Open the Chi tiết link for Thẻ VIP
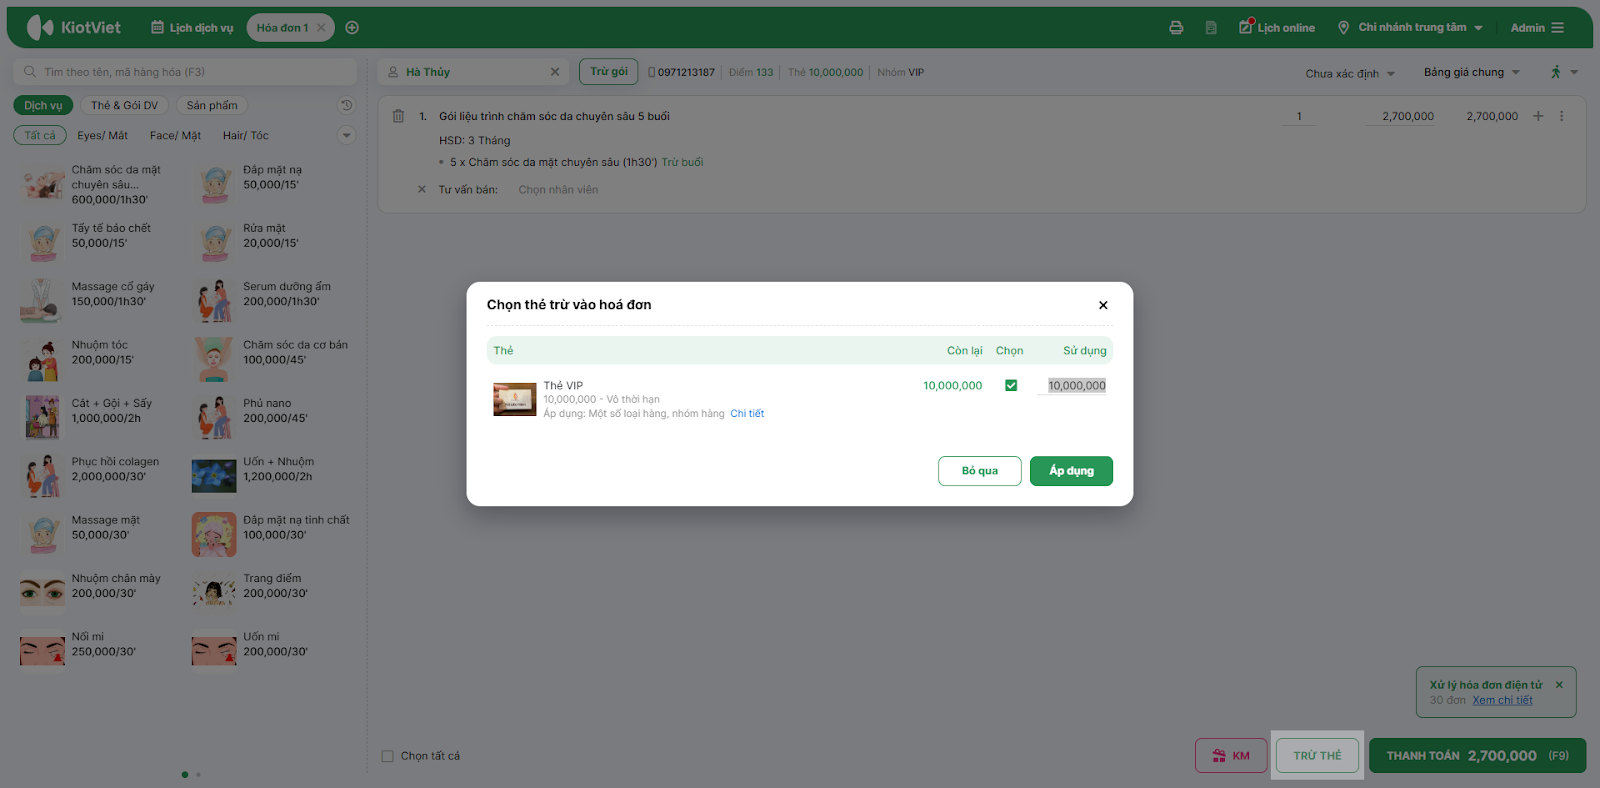 coord(747,414)
